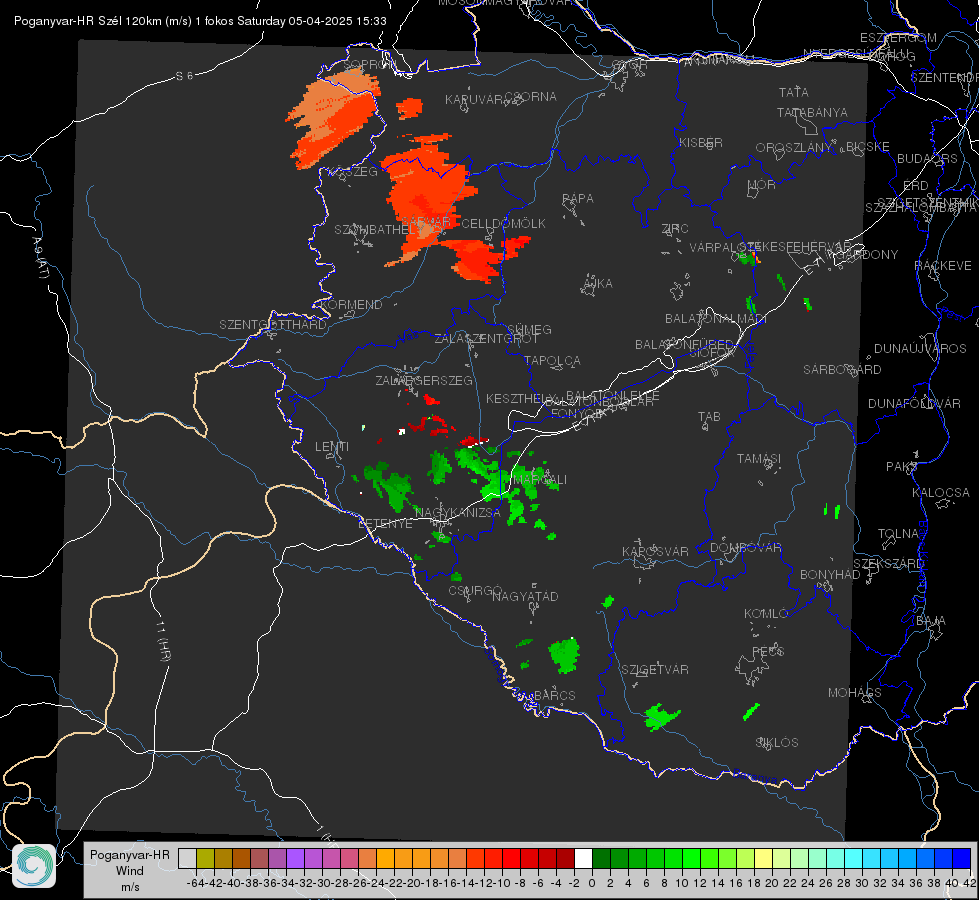
Task: Click the TATABANYA city label
Action: 812,112
